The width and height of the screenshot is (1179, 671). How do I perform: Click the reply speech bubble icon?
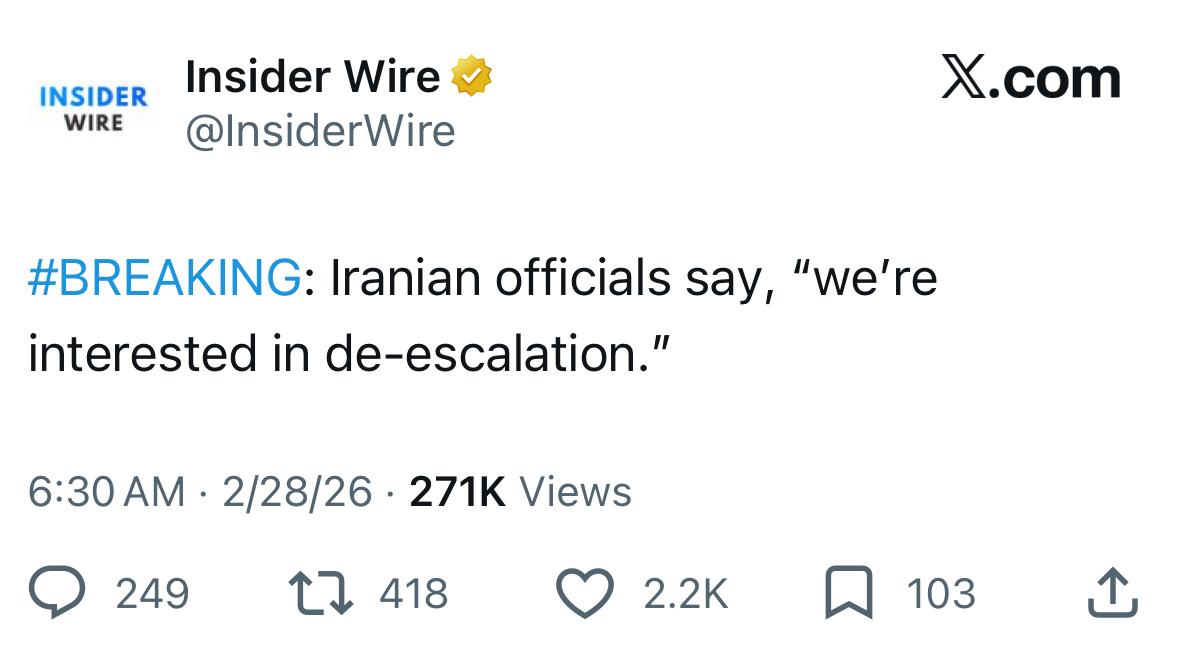(x=61, y=593)
